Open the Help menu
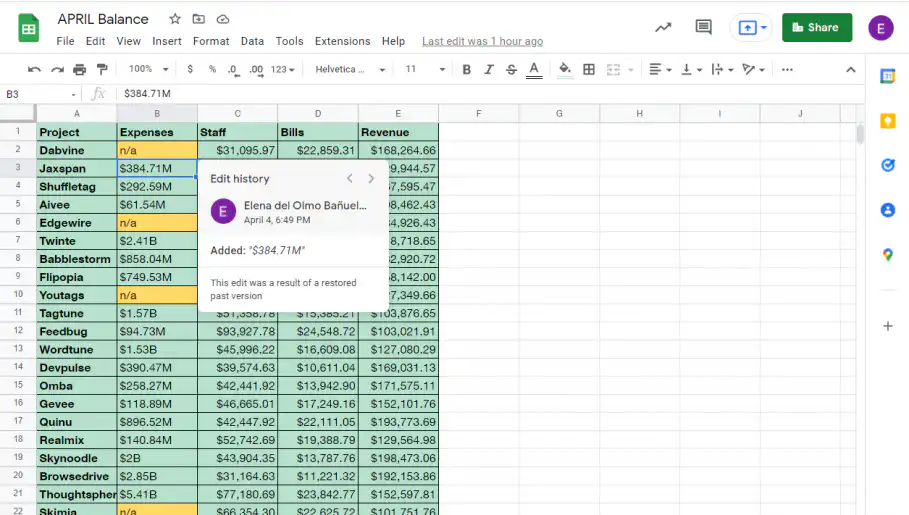The width and height of the screenshot is (909, 515). point(393,41)
